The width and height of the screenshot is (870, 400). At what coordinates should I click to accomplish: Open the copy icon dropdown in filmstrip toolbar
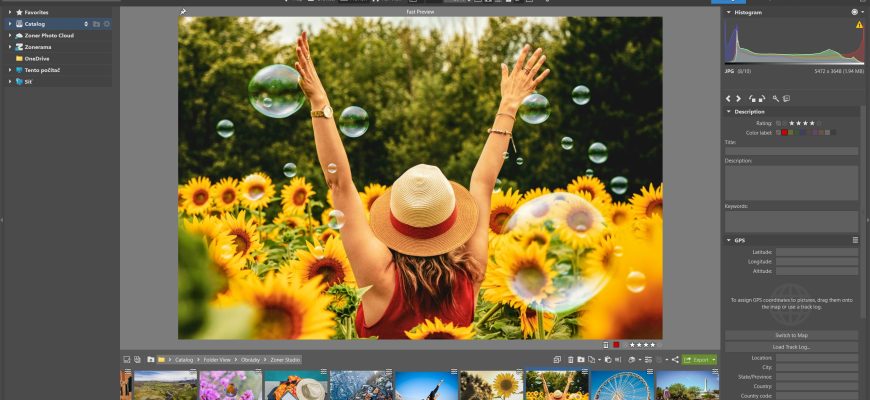[599, 360]
